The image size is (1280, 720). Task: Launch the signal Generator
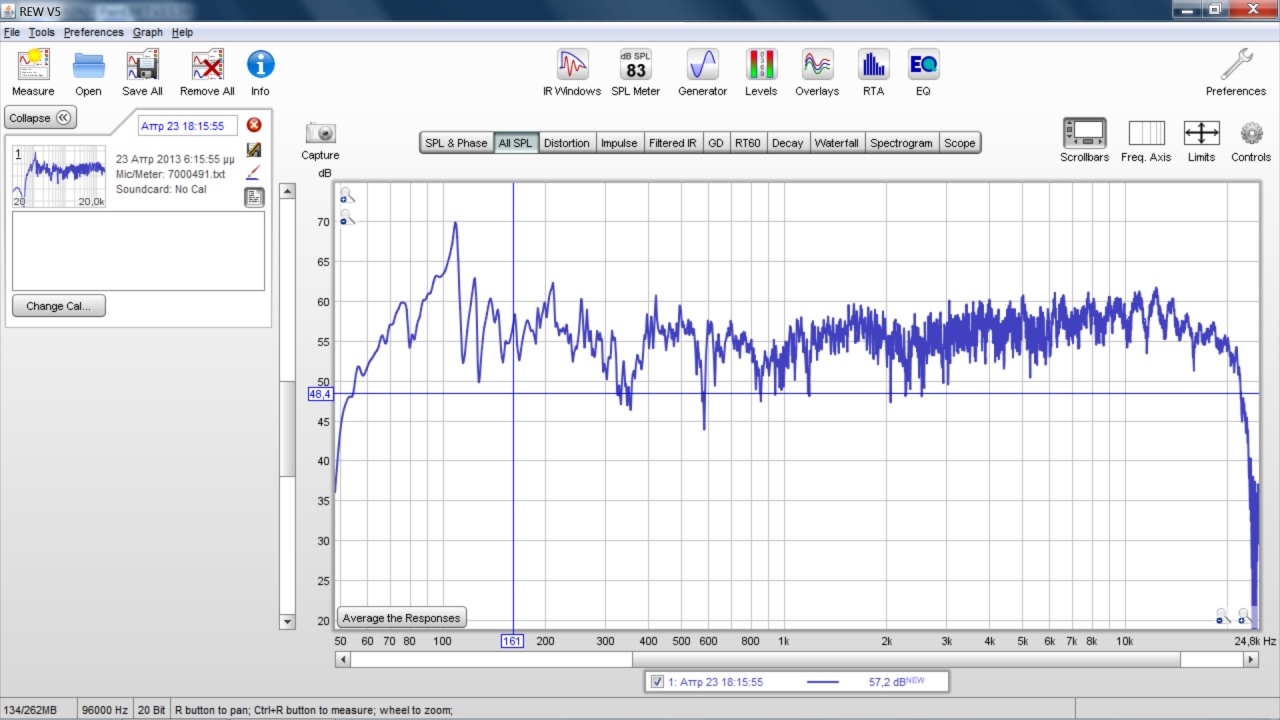tap(702, 66)
